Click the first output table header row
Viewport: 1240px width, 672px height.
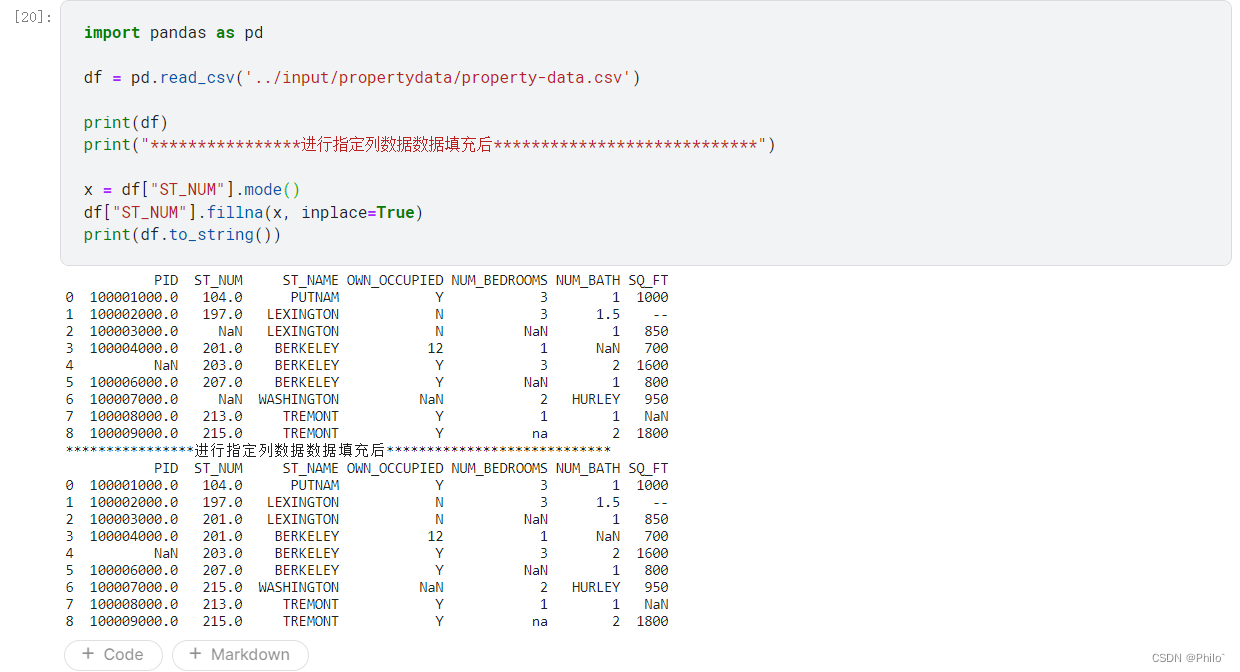[411, 280]
